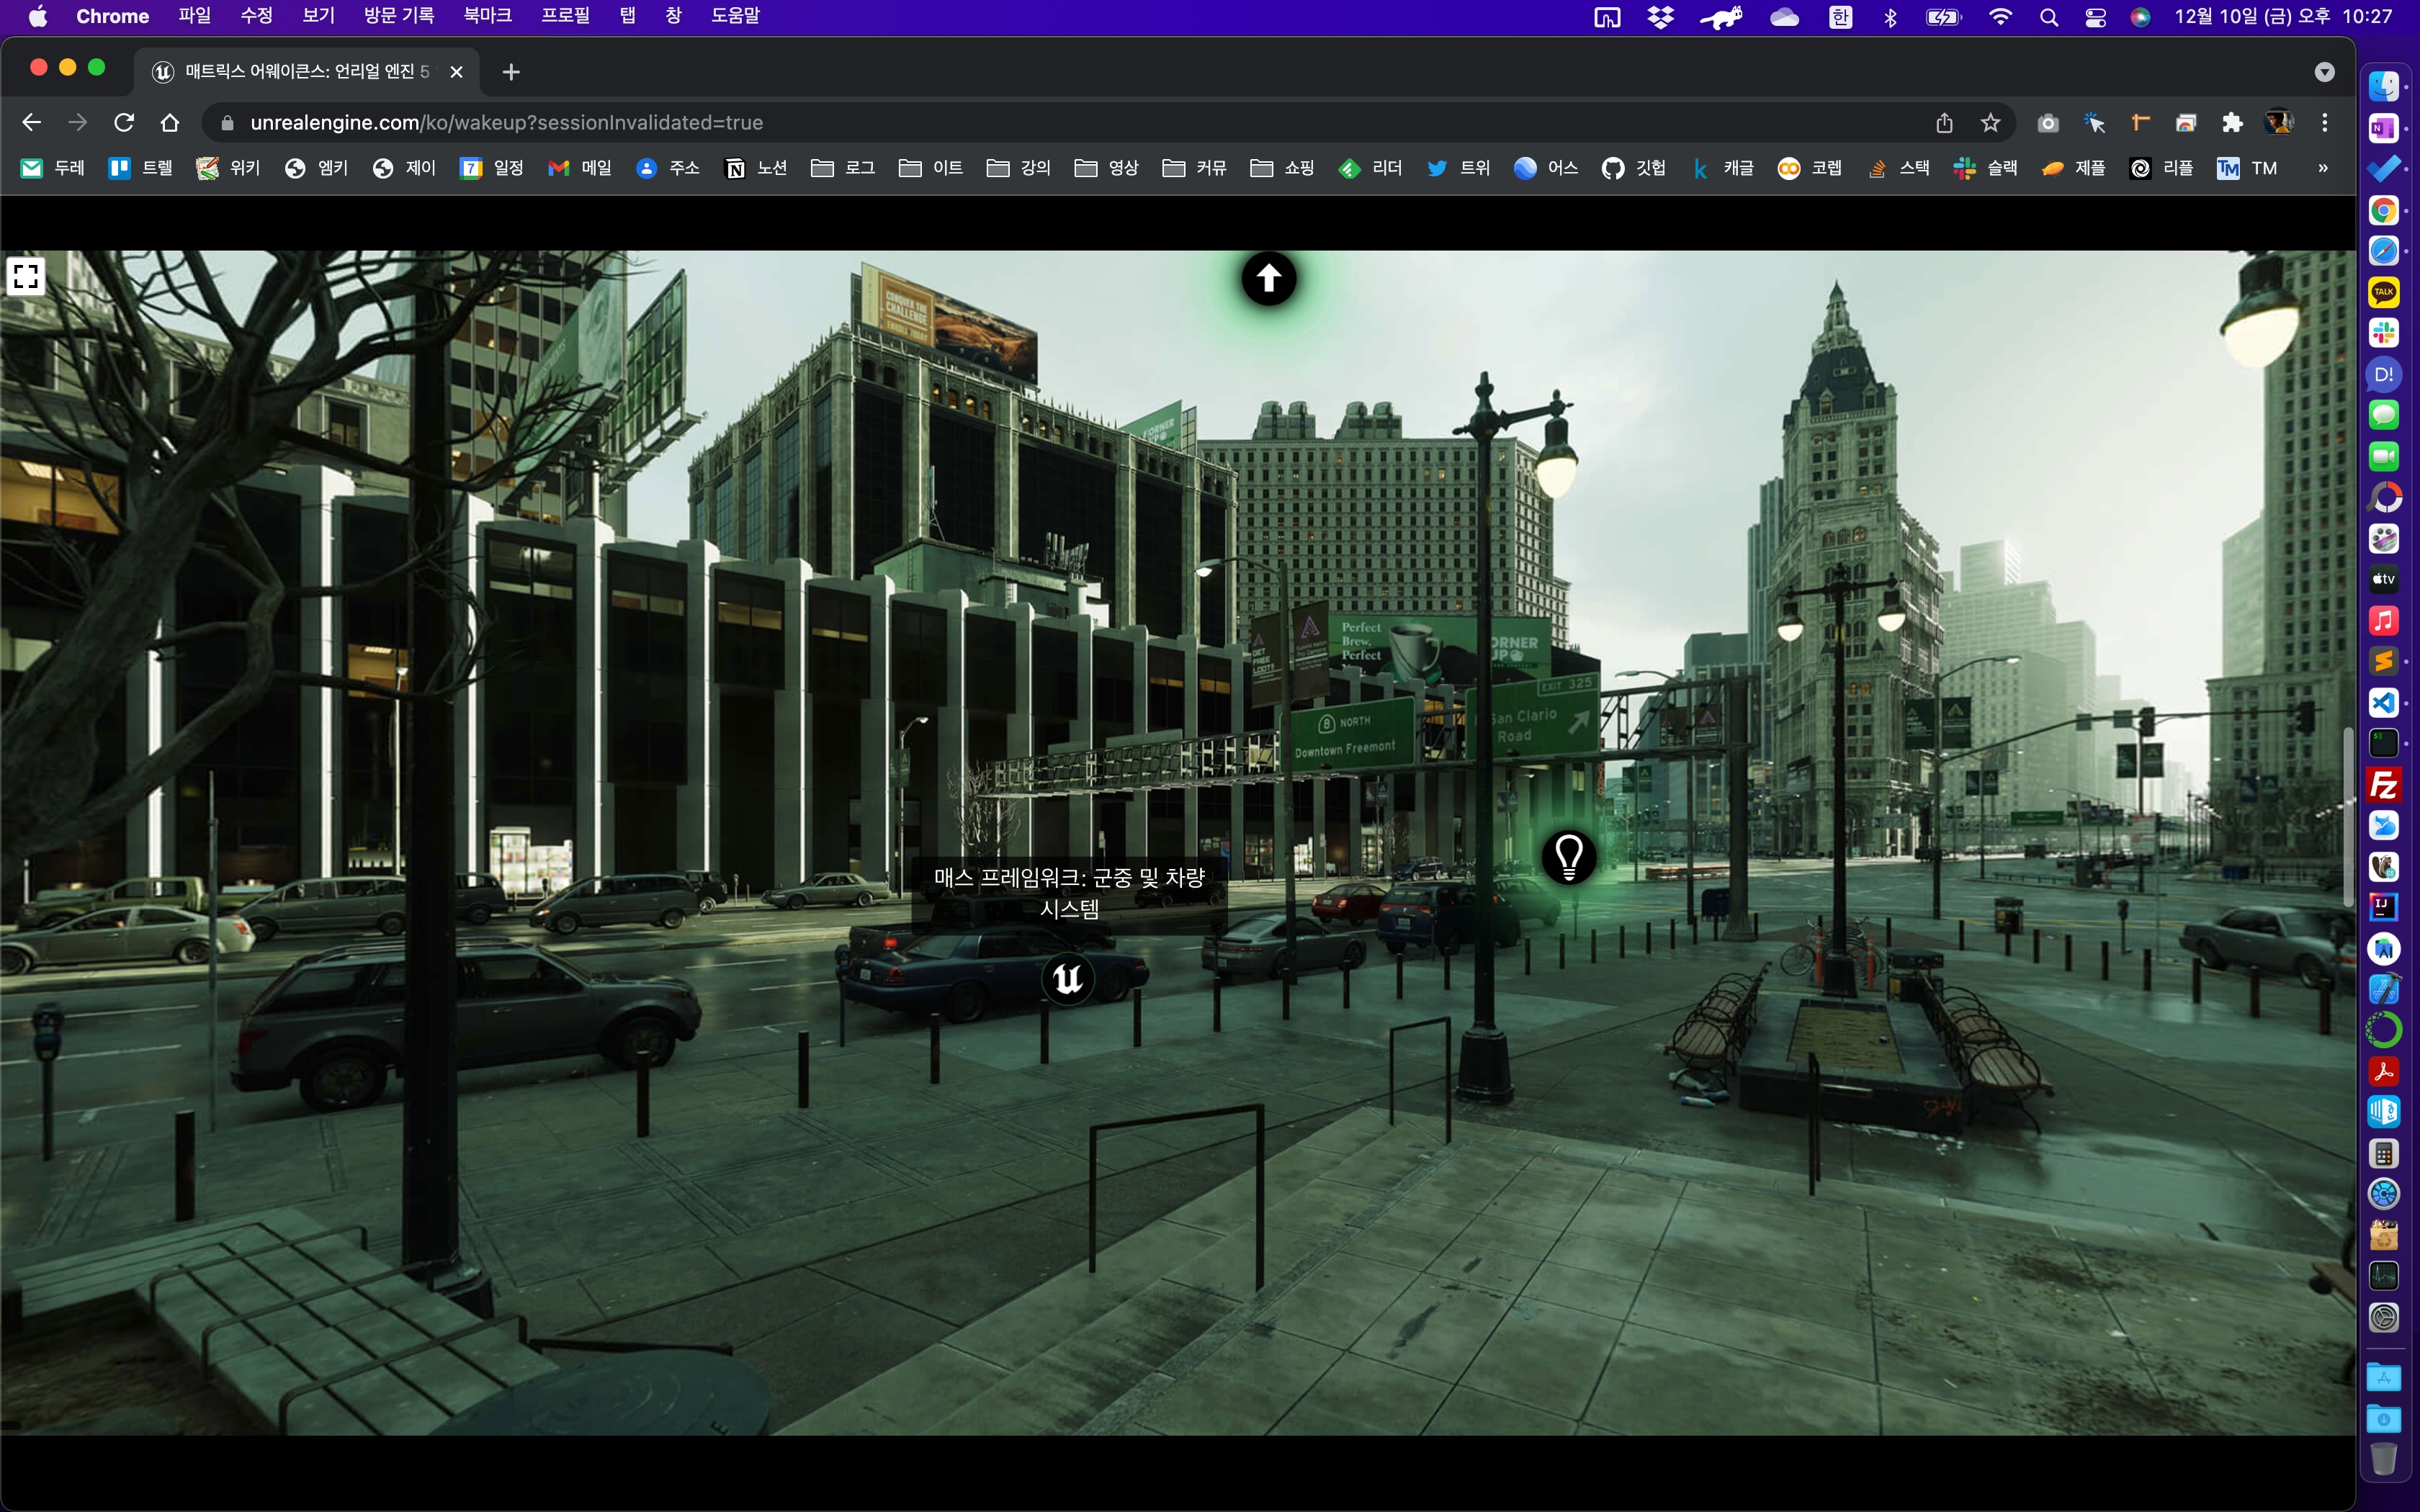Click the share page icon in address bar
The width and height of the screenshot is (2420, 1512).
1944,122
